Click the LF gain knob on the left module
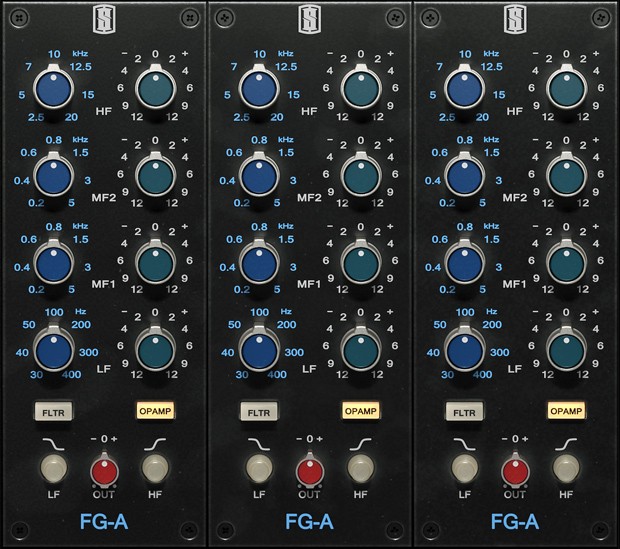 pos(155,350)
